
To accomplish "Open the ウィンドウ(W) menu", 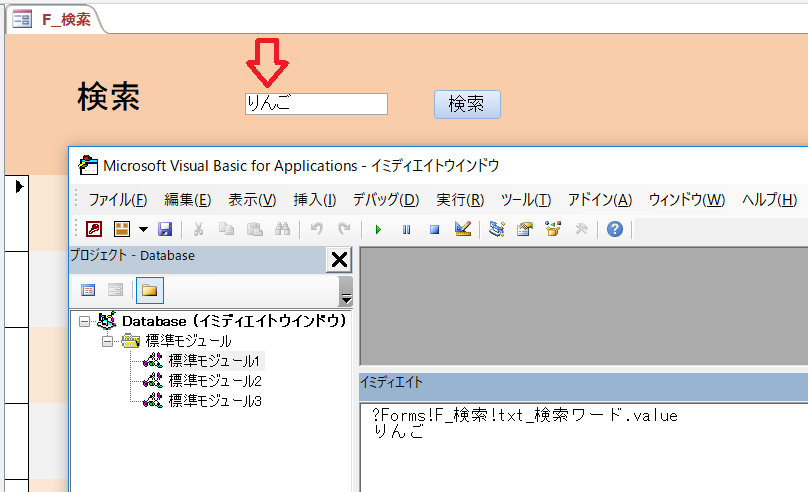I will pyautogui.click(x=686, y=200).
